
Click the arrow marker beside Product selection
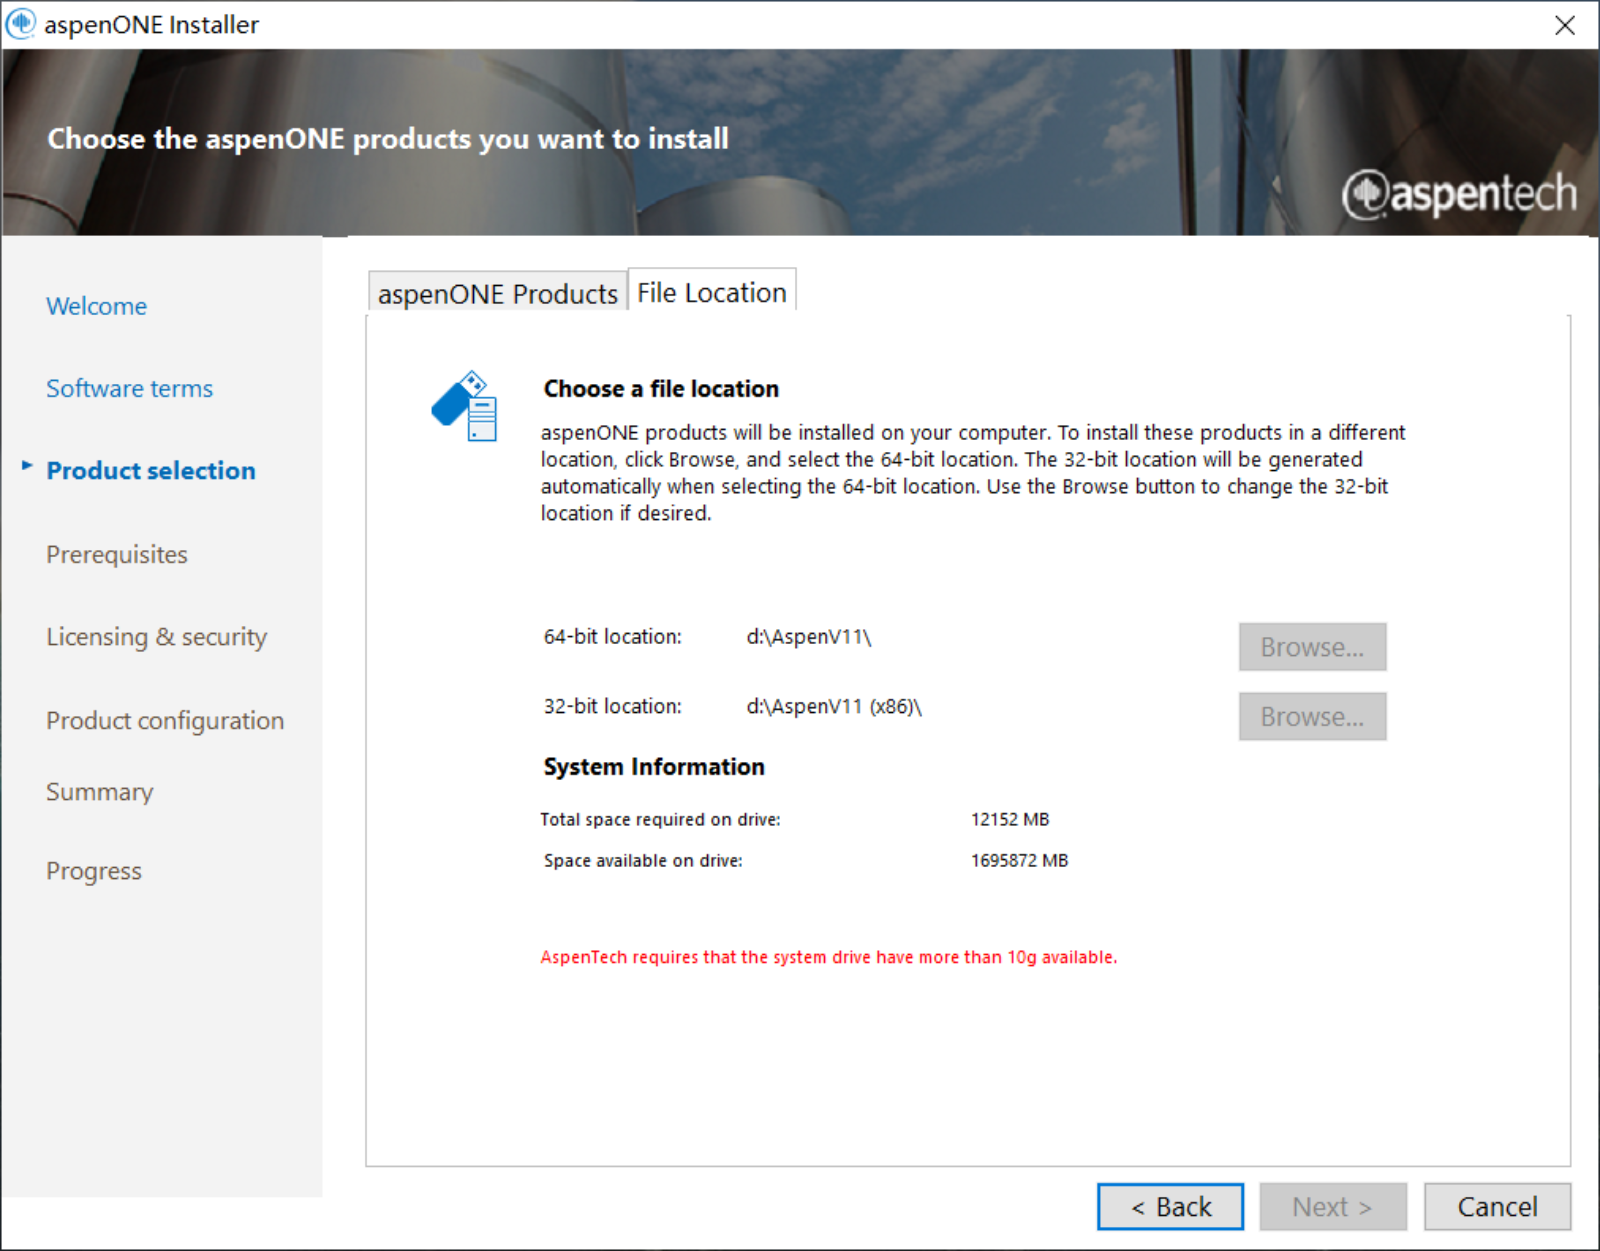pos(27,466)
